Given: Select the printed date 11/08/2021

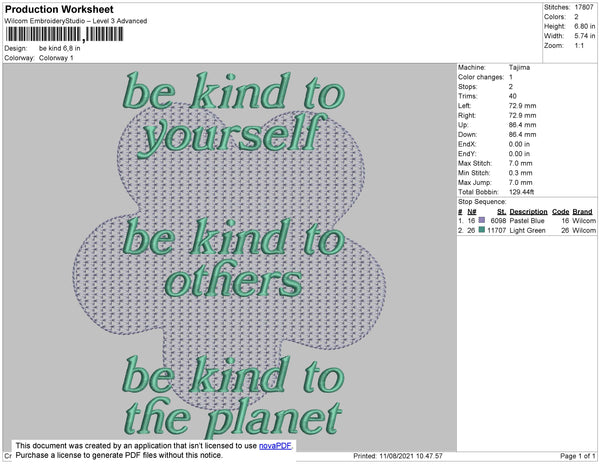Looking at the screenshot, I should click(396, 456).
